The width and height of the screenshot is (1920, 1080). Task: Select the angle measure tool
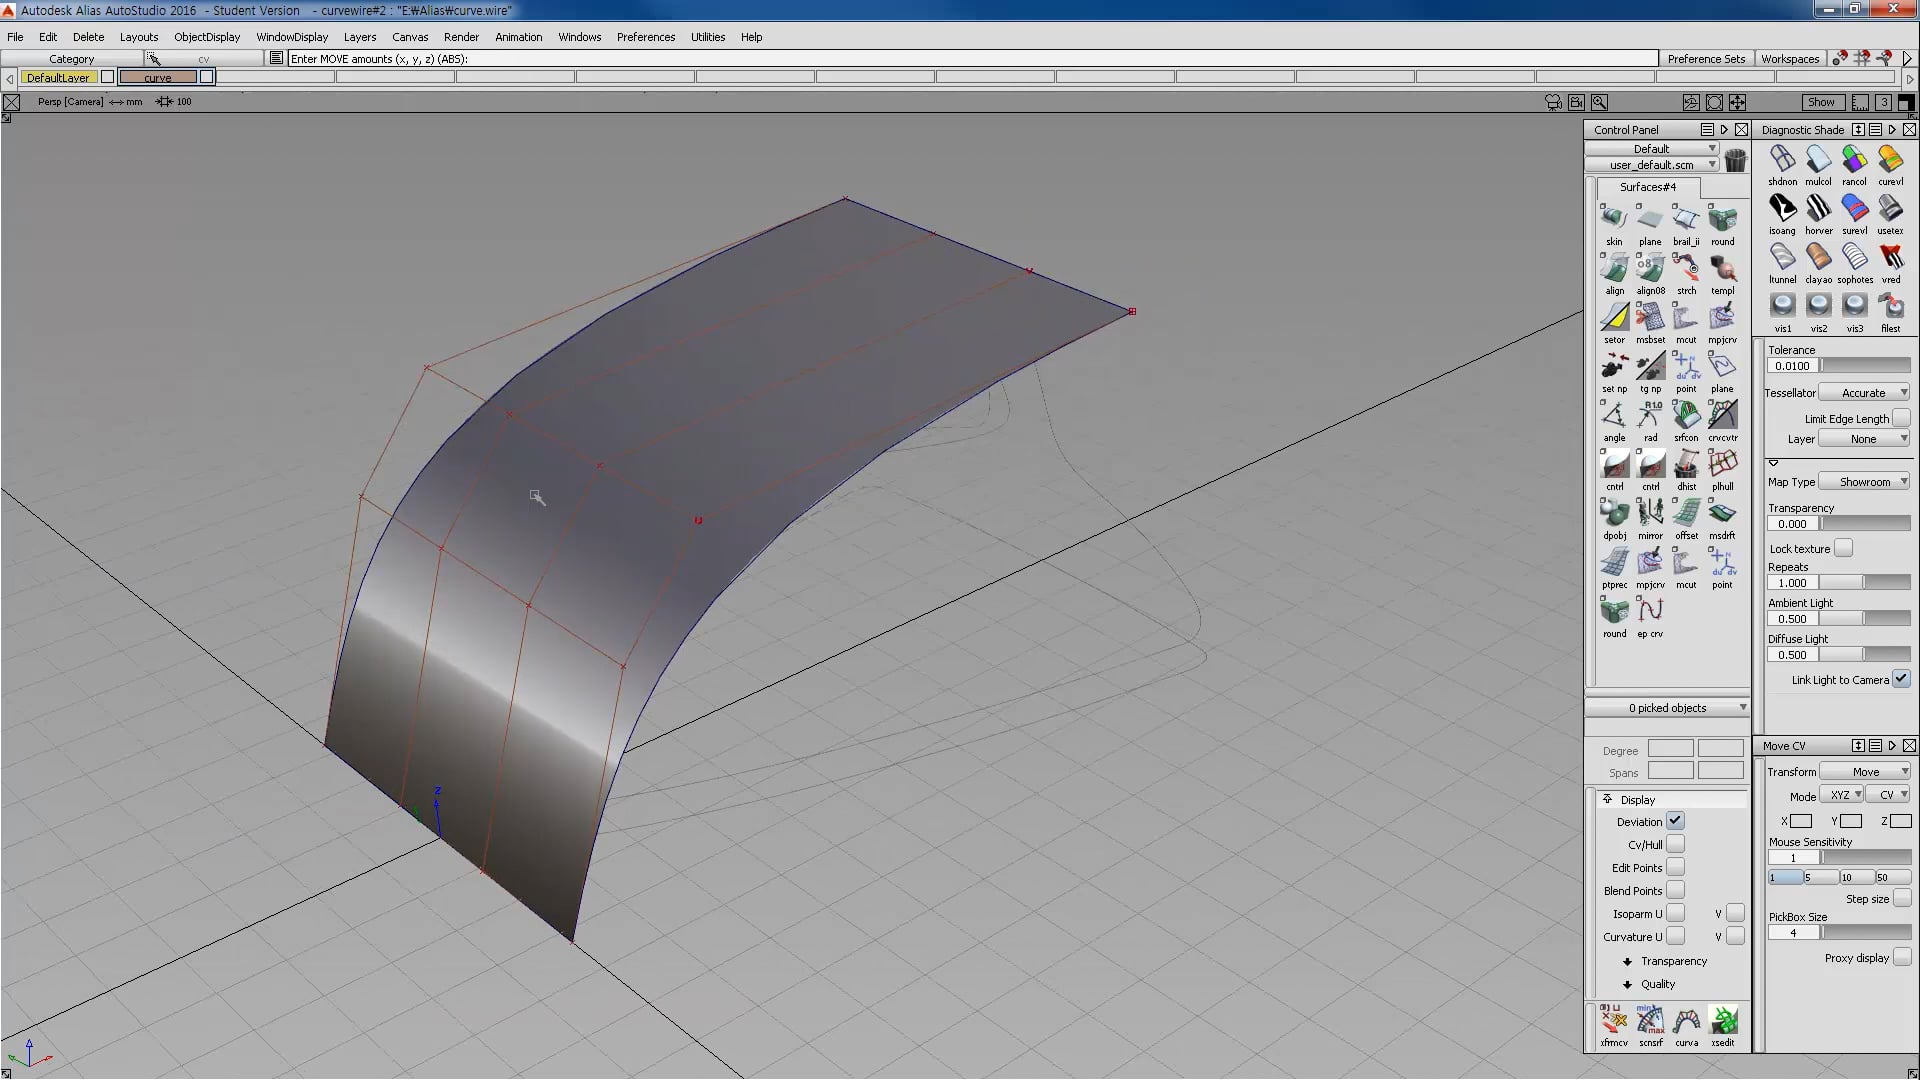click(x=1614, y=414)
